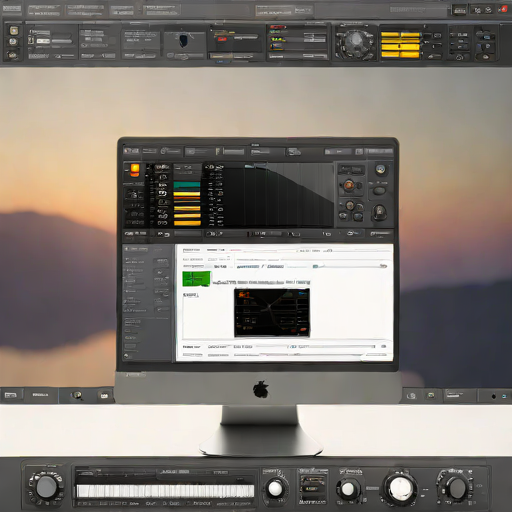Click the dark screenshot preview inside the white panel

click(272, 312)
